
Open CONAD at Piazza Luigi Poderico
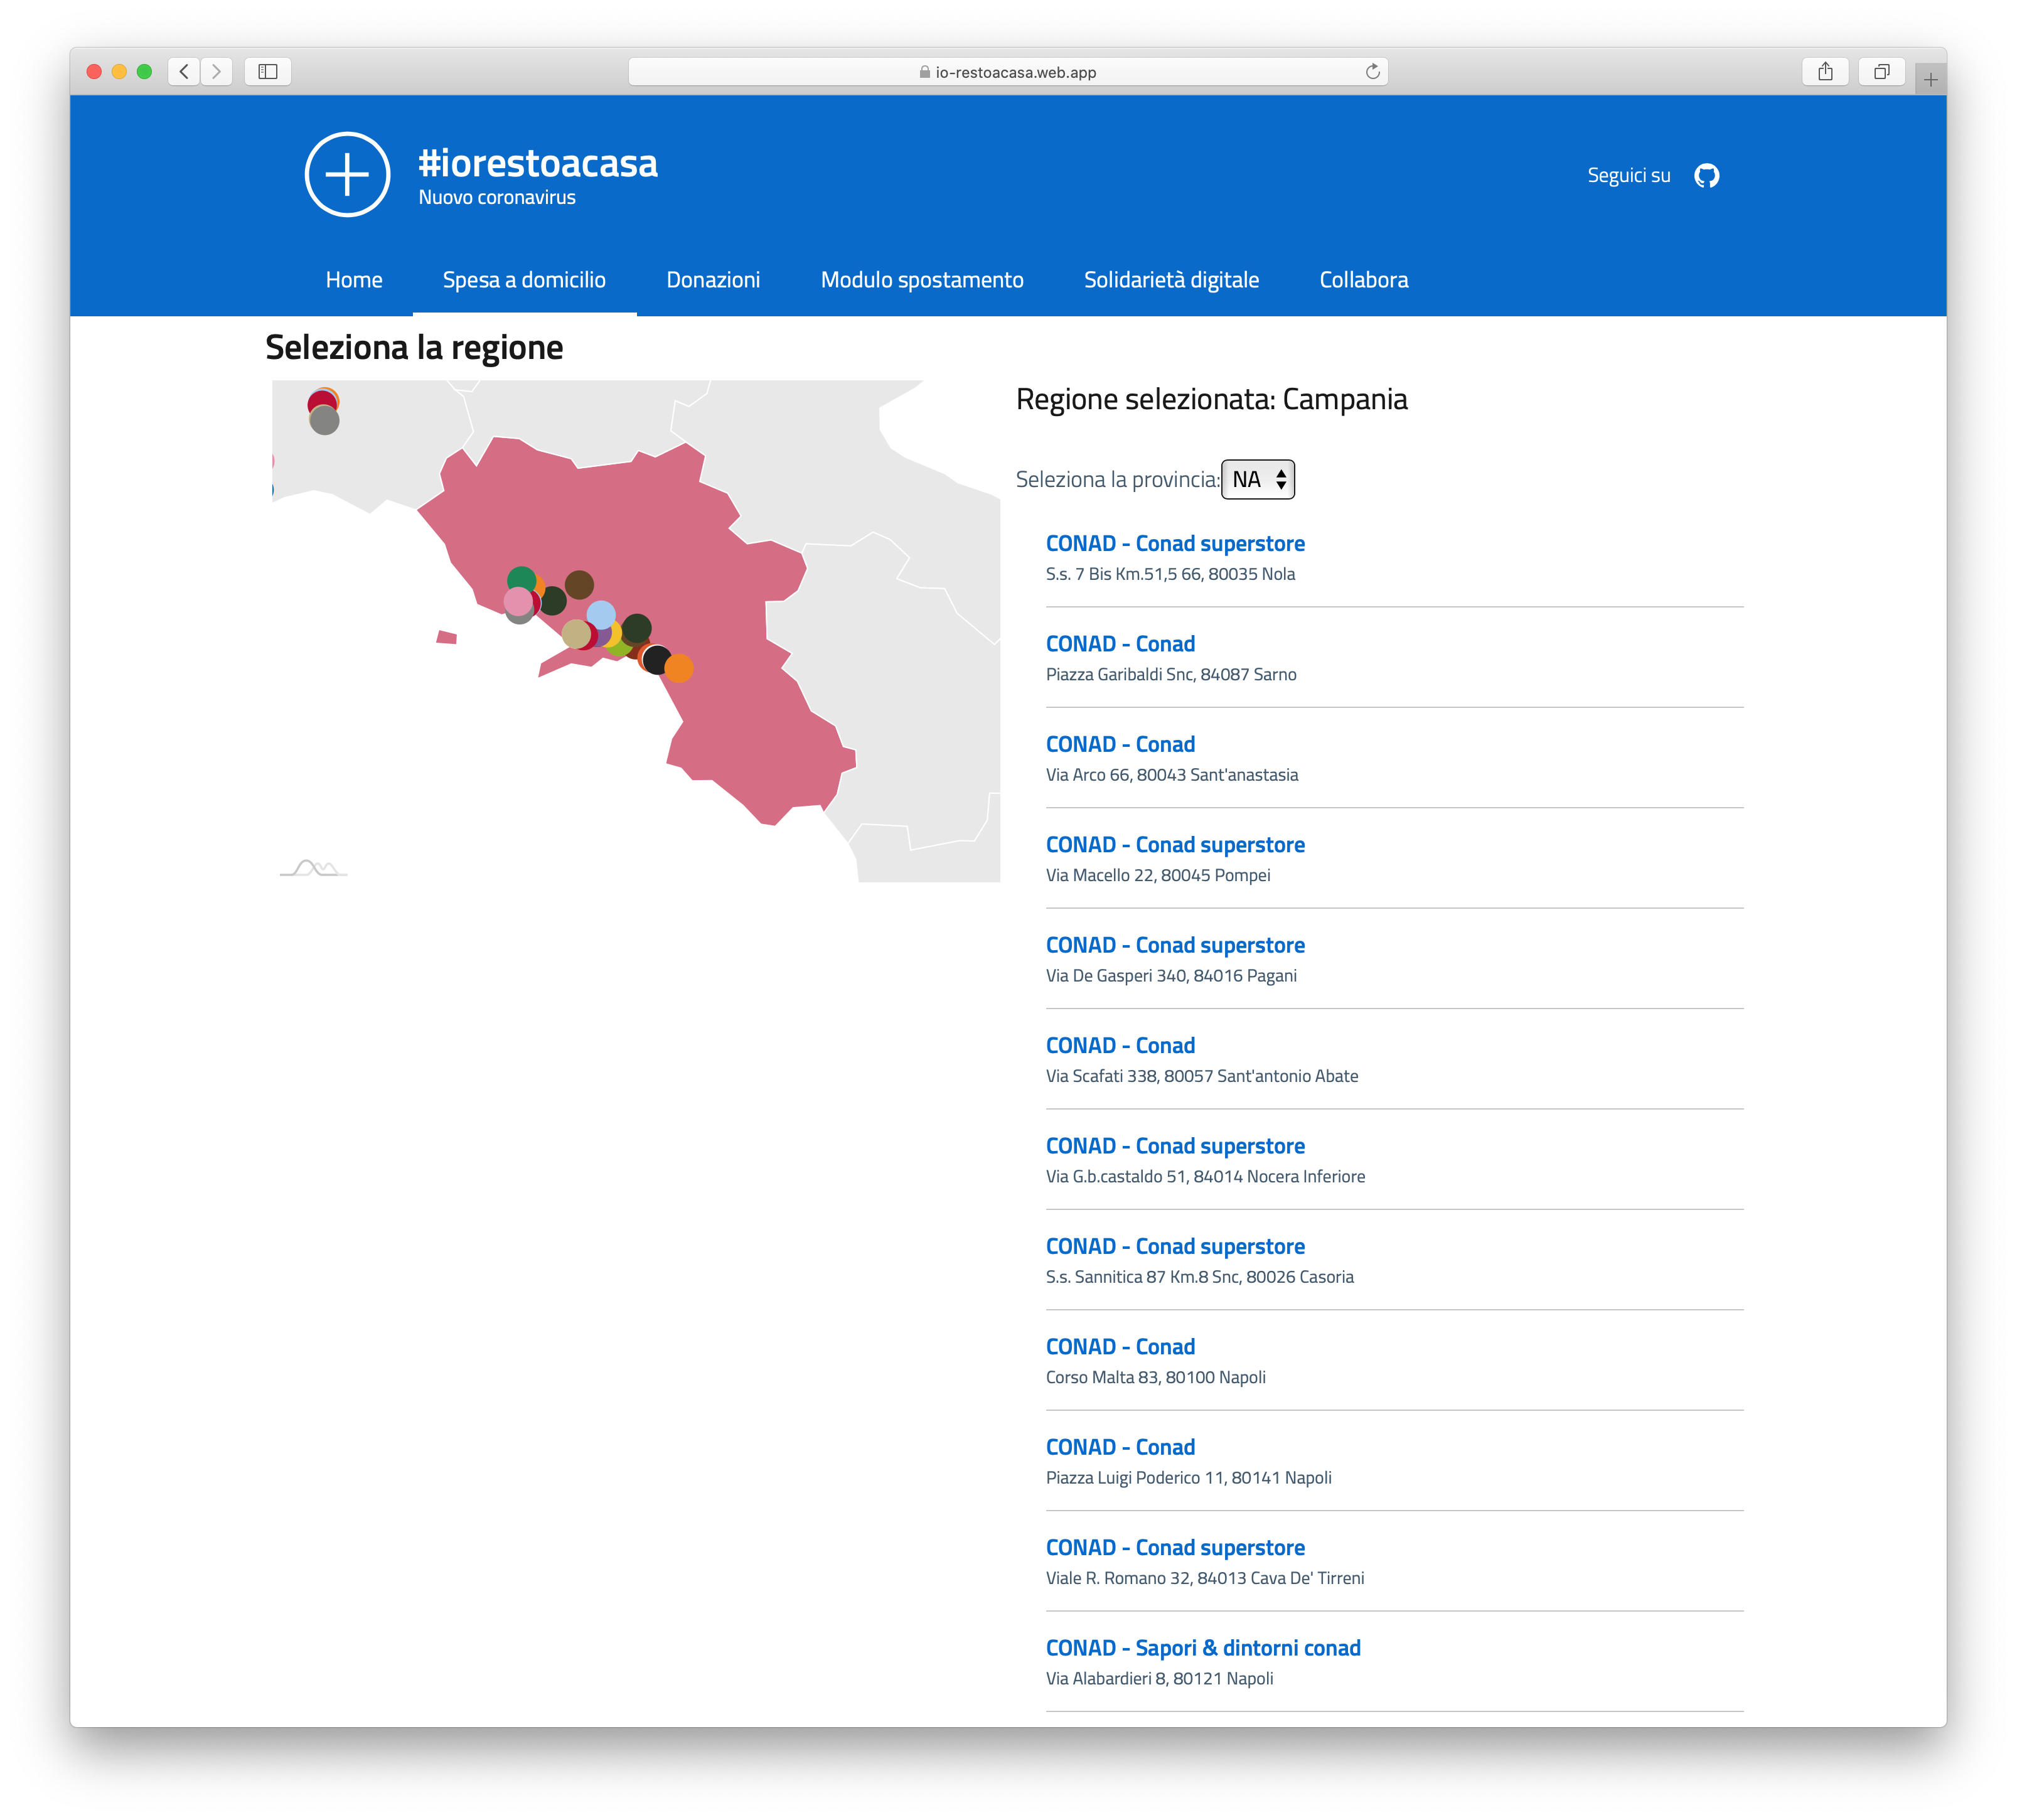[x=1120, y=1447]
